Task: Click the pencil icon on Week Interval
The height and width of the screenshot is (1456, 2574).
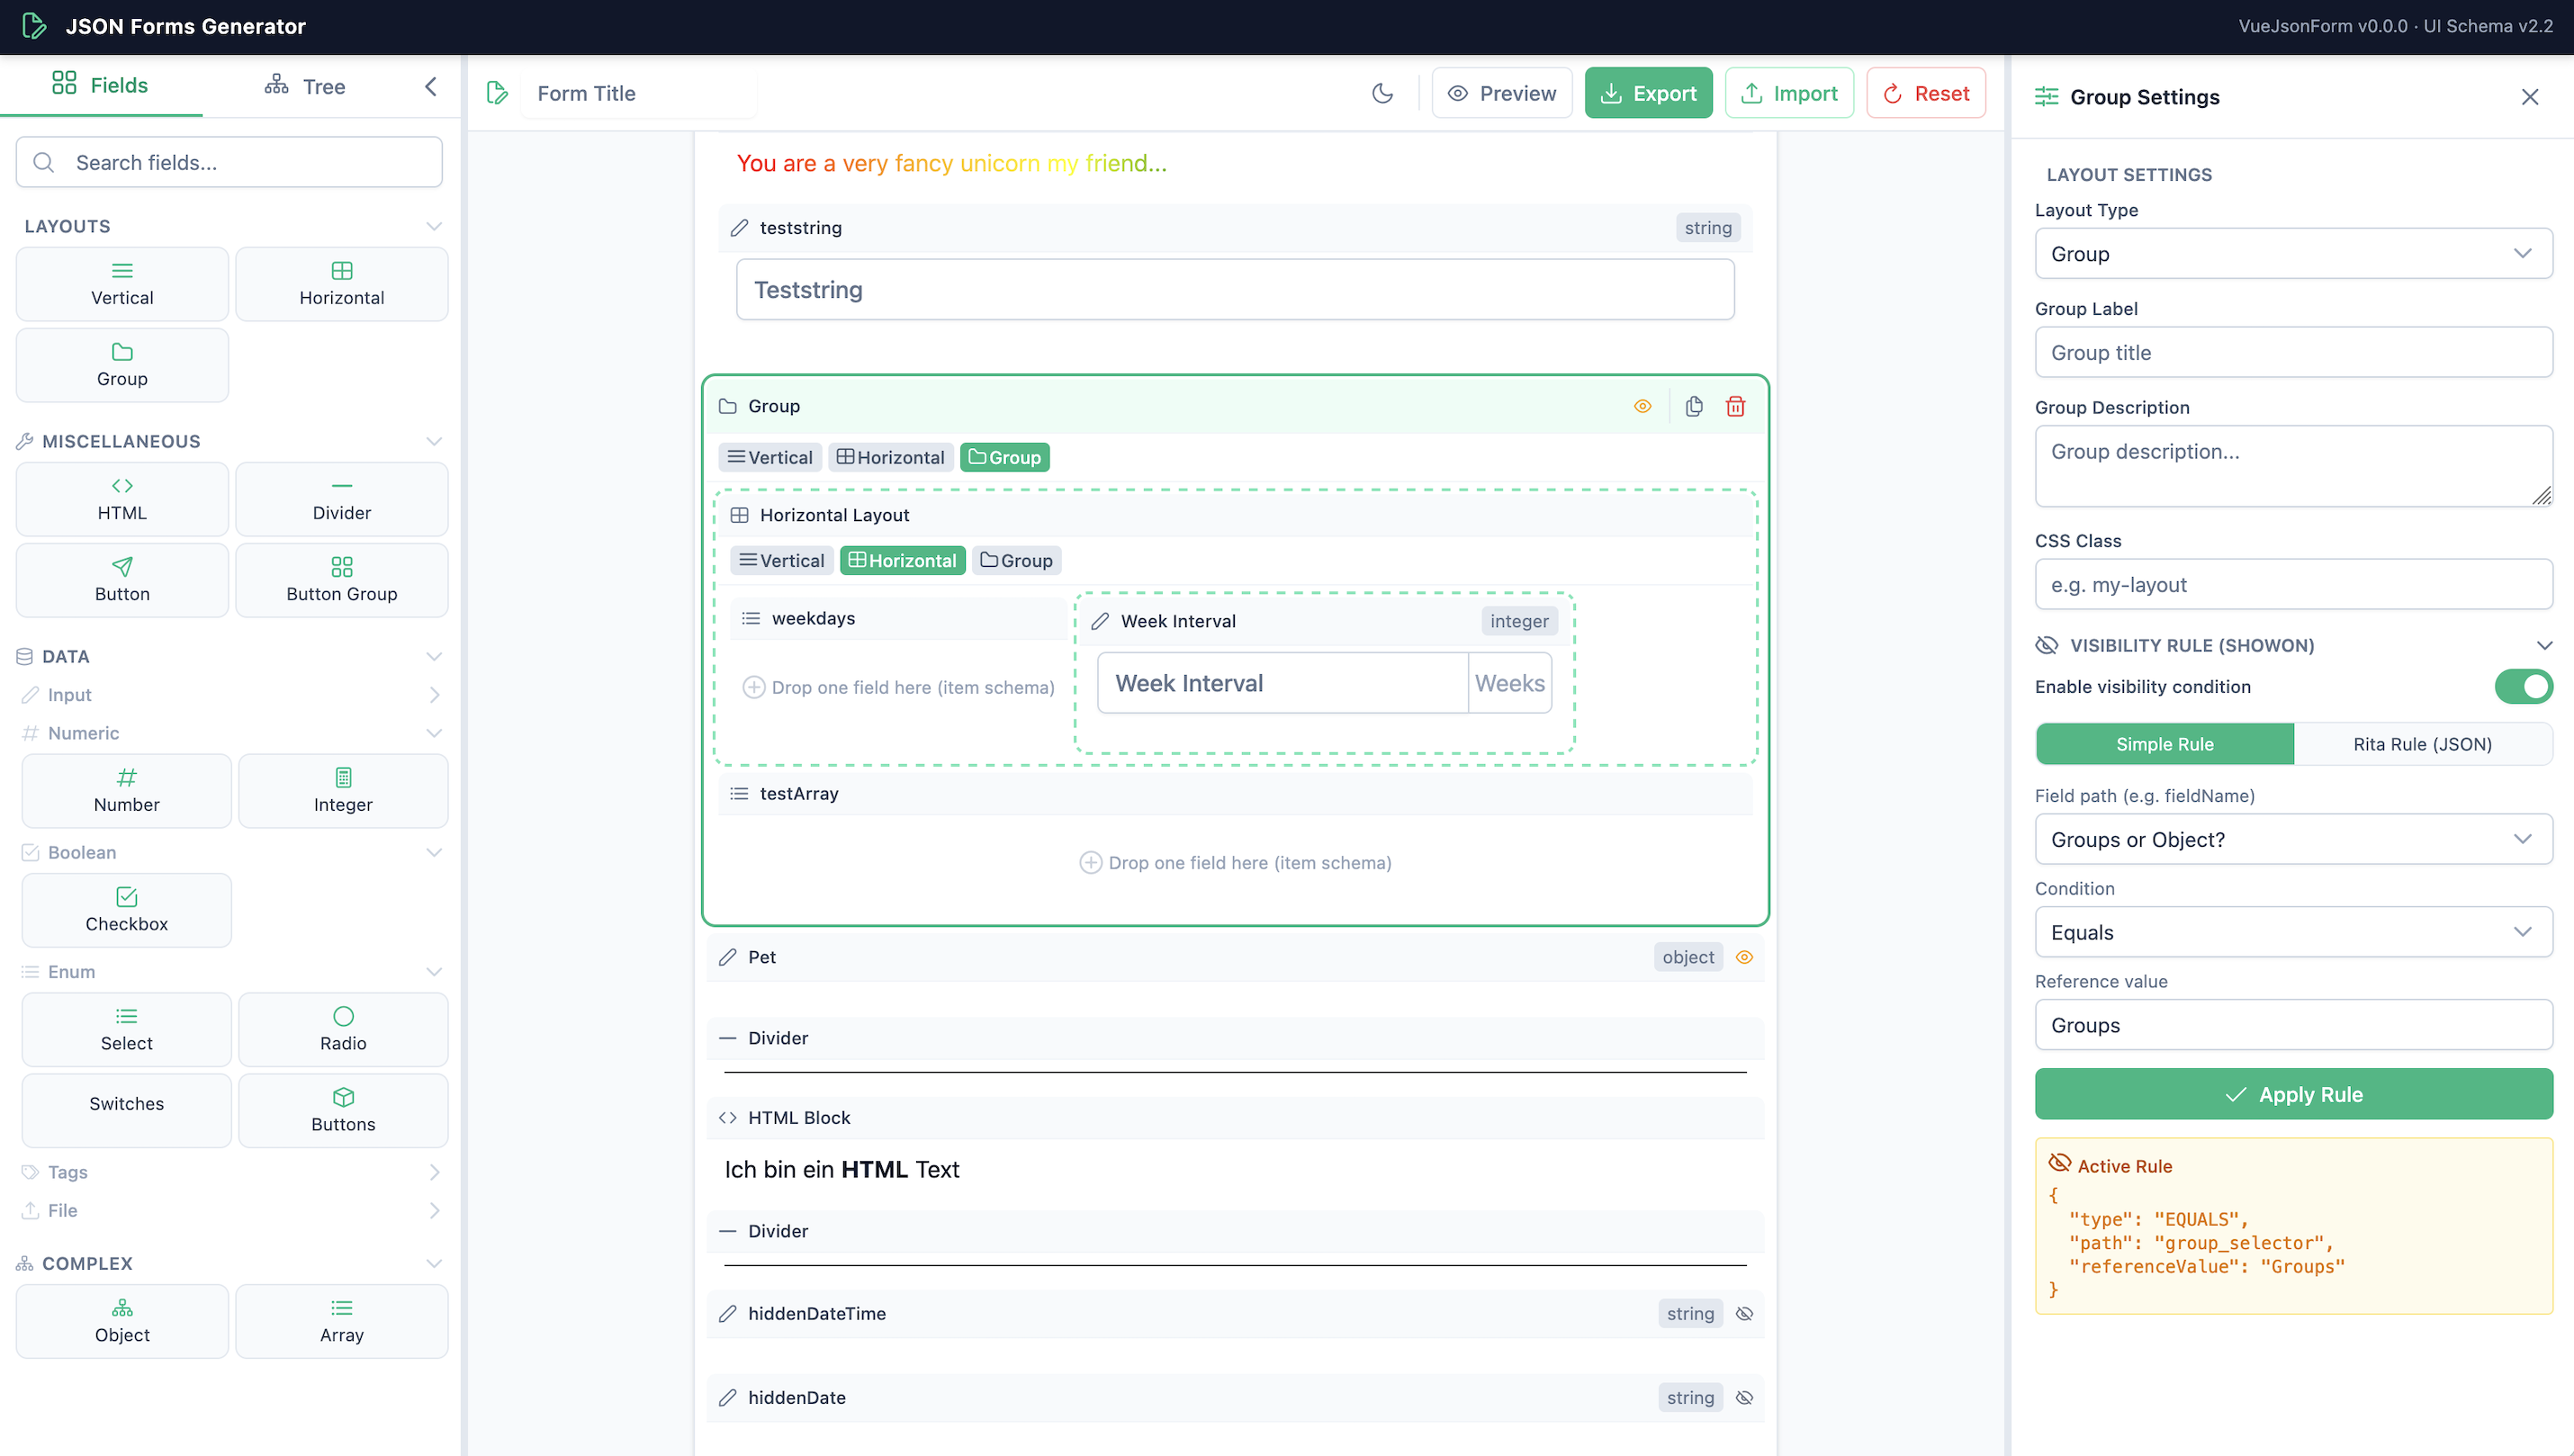Action: (x=1100, y=621)
